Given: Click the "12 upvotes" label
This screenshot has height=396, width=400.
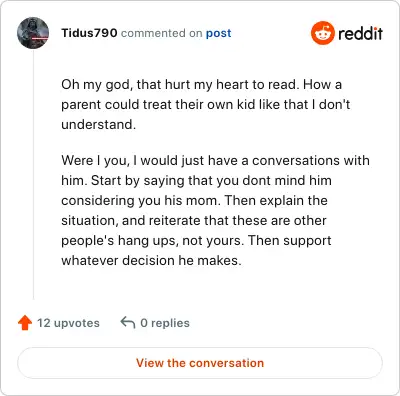Looking at the screenshot, I should (x=68, y=323).
